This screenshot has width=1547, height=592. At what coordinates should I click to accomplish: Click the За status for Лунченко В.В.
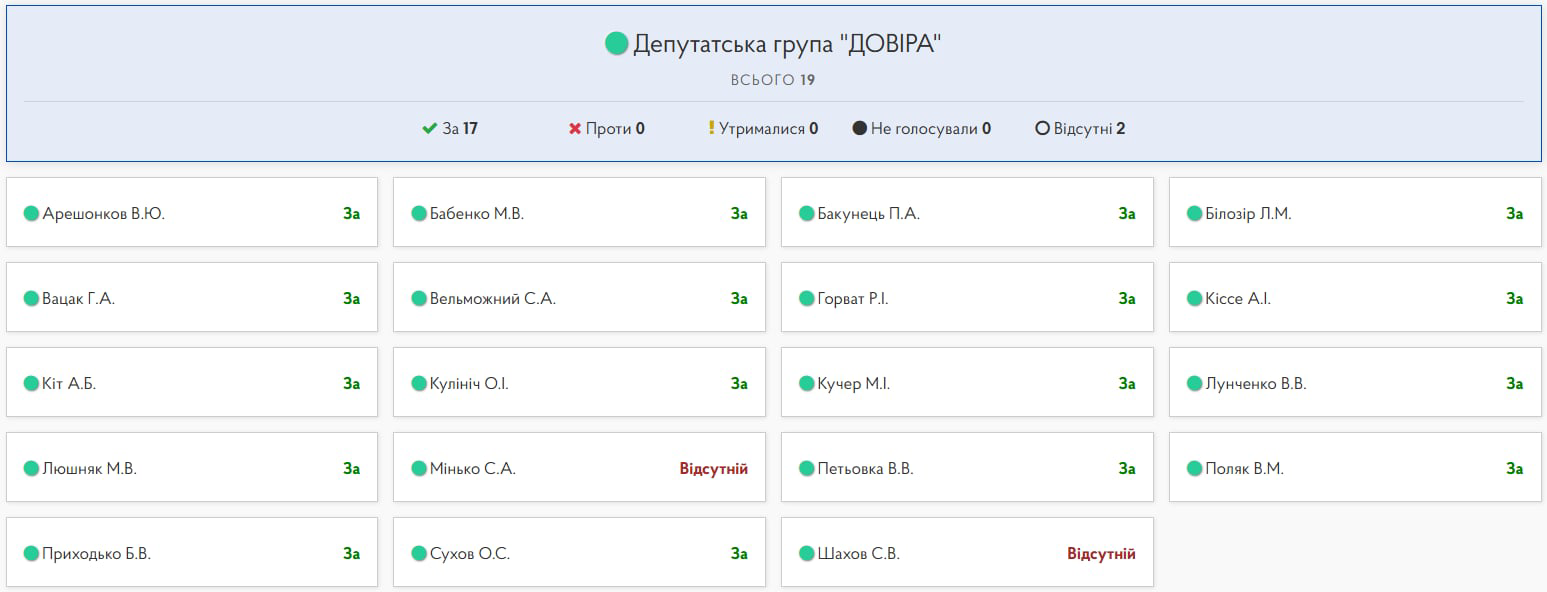click(1514, 383)
